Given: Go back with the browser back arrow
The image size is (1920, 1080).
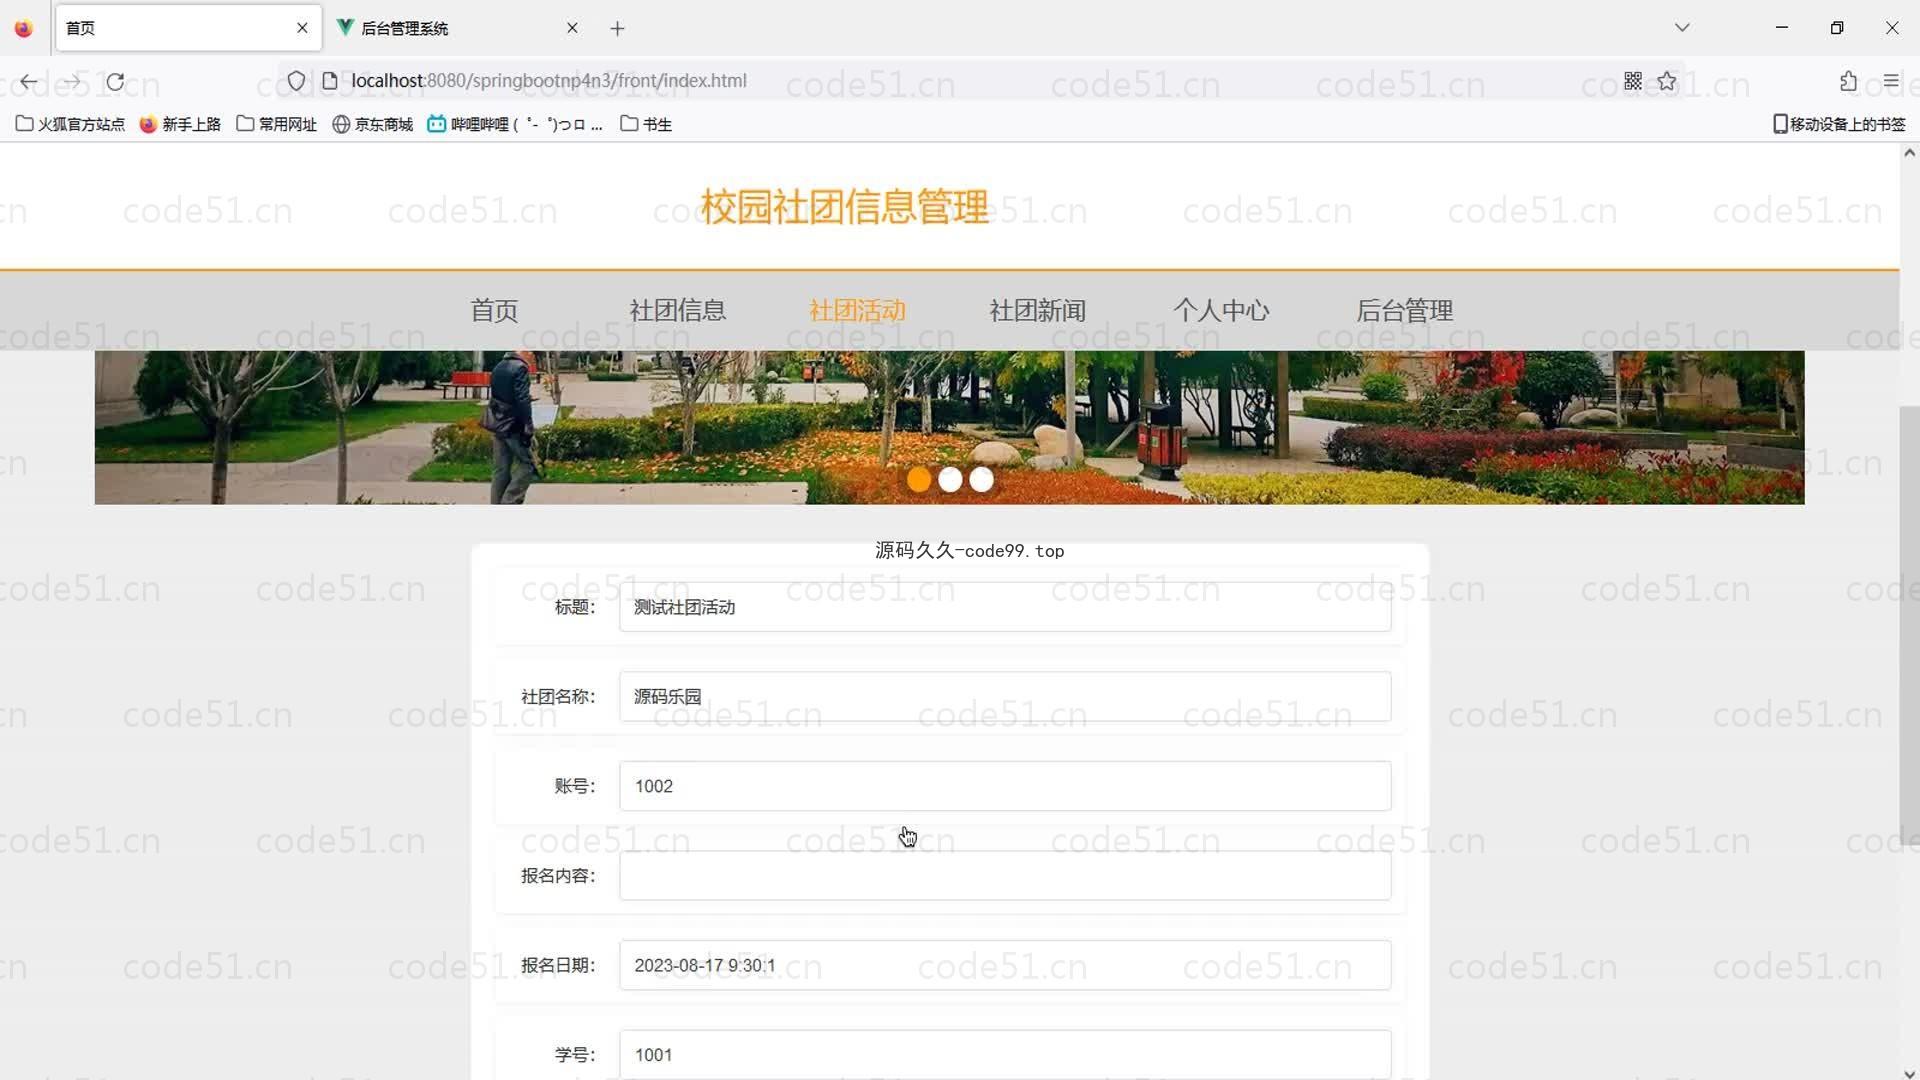Looking at the screenshot, I should 28,81.
